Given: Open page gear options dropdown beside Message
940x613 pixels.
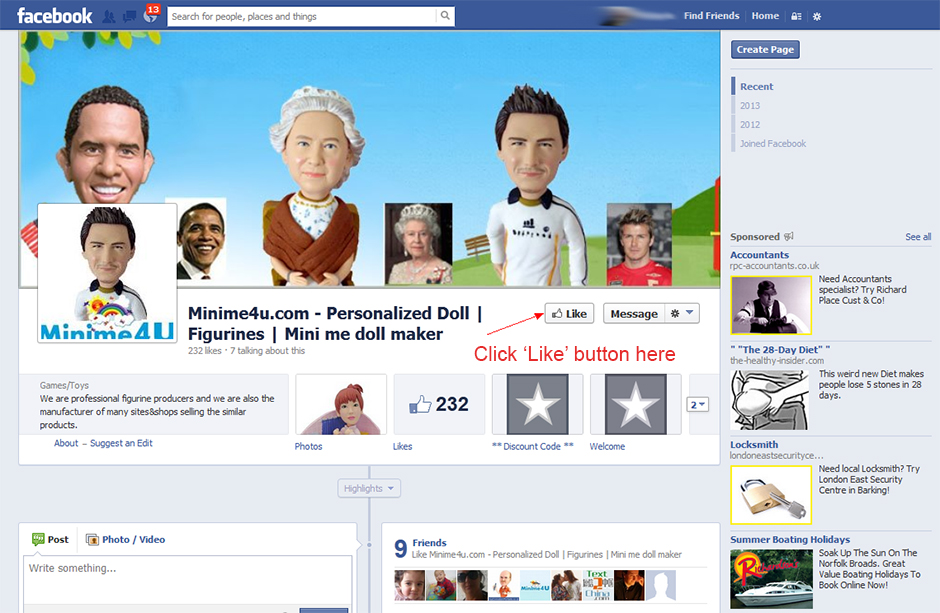Looking at the screenshot, I should 682,313.
